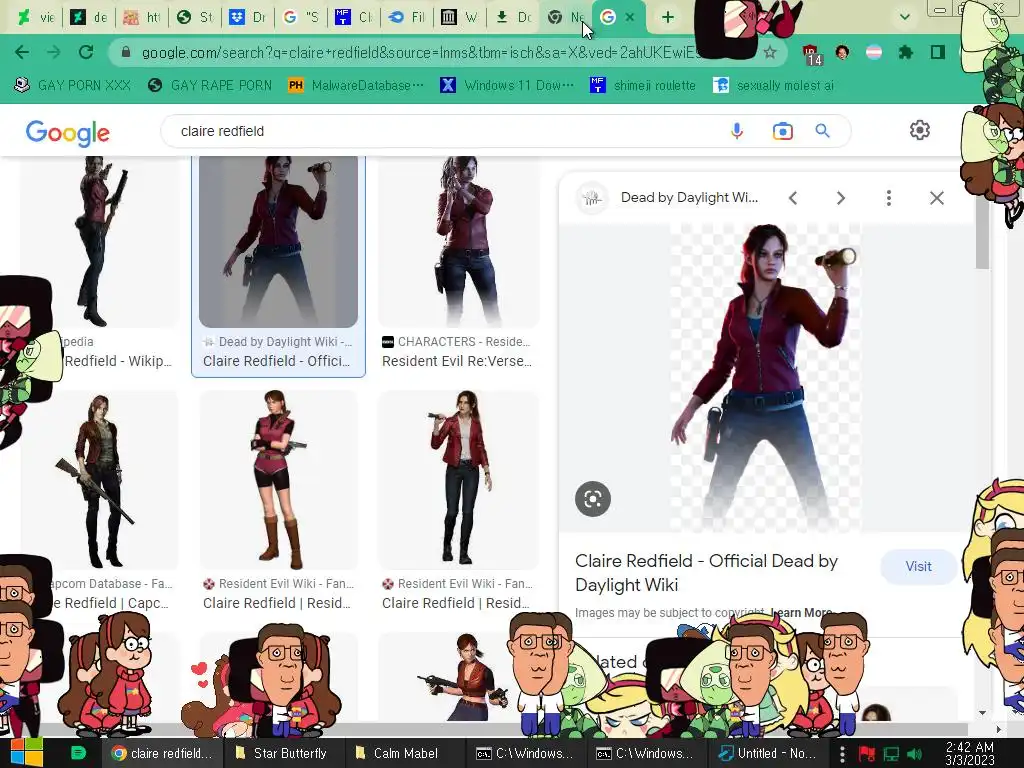Switch to the 'St' tab
The height and width of the screenshot is (768, 1024).
(195, 18)
